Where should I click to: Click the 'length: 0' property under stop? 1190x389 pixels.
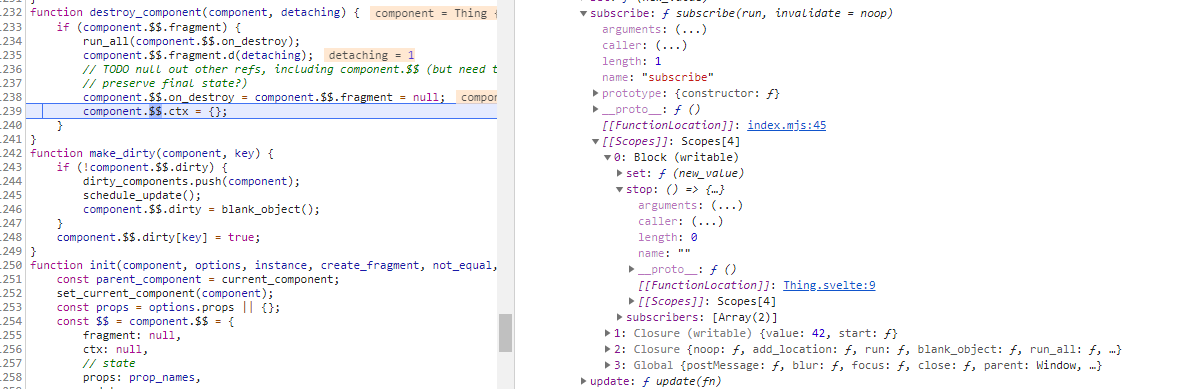click(668, 237)
